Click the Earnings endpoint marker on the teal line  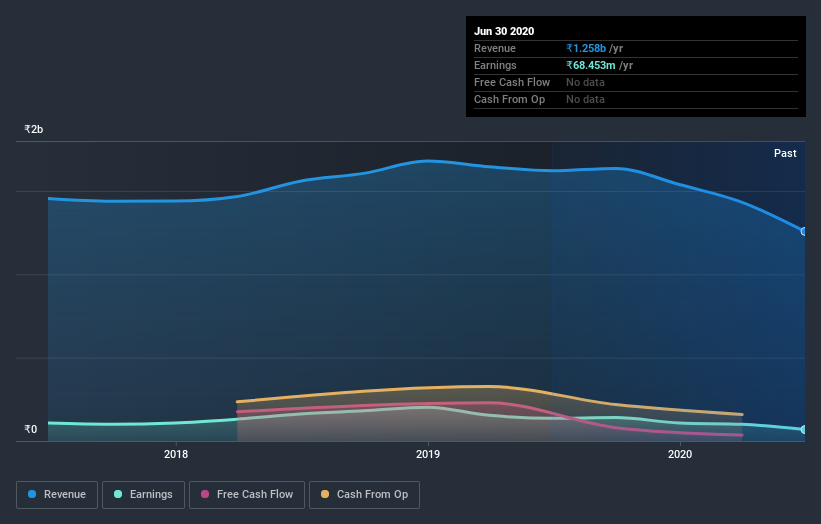pyautogui.click(x=803, y=429)
